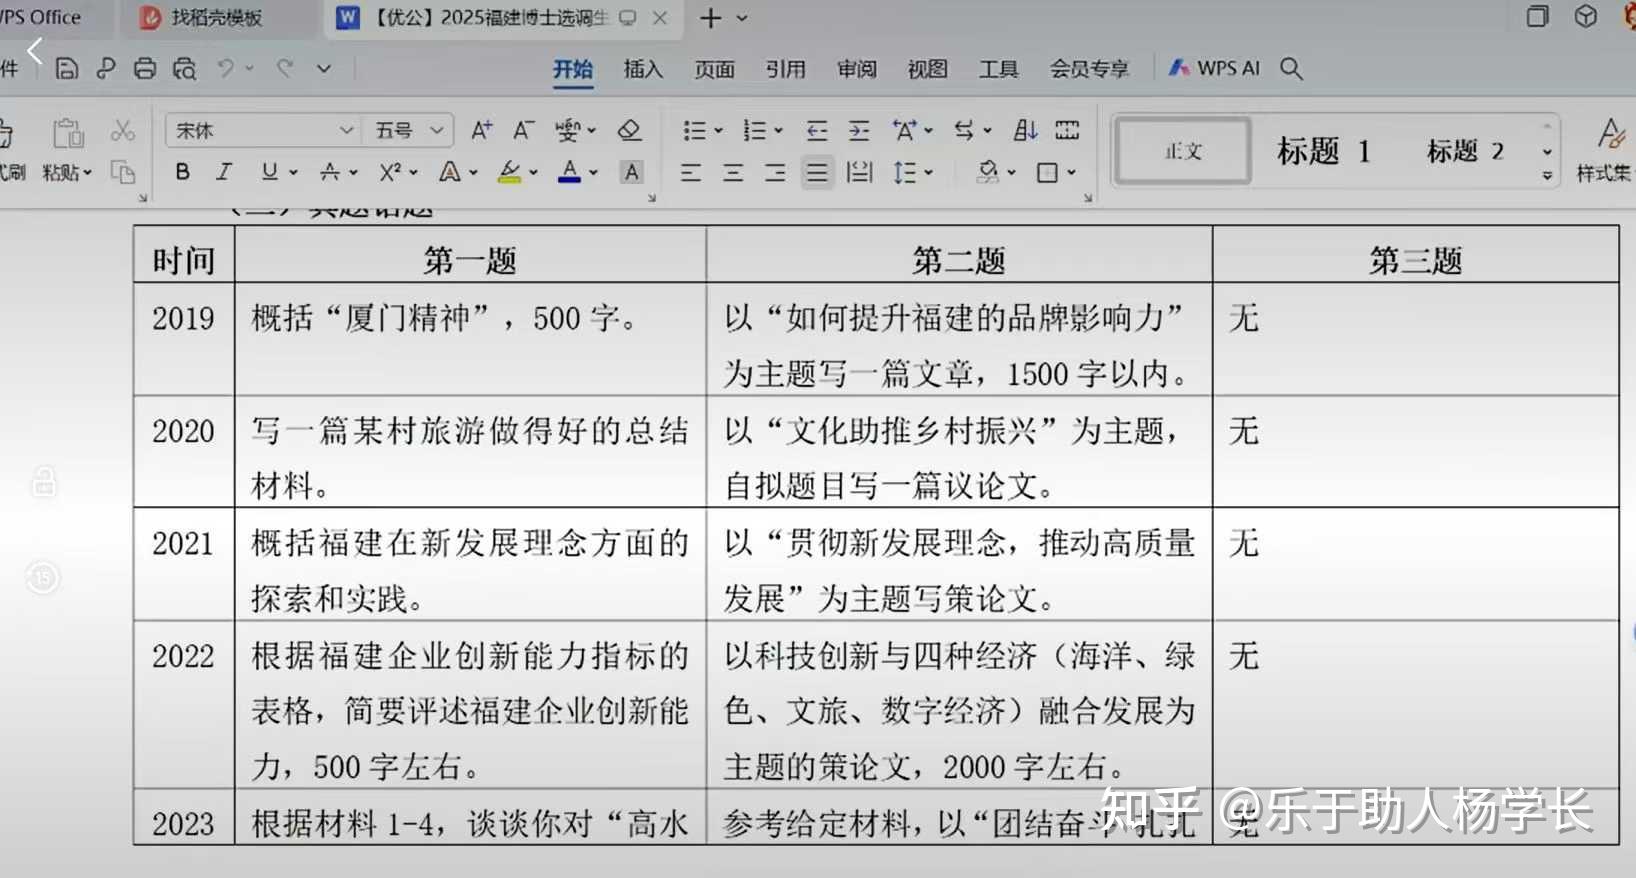This screenshot has width=1636, height=878.
Task: Open the Style Set (样式集) button
Action: (1606, 150)
